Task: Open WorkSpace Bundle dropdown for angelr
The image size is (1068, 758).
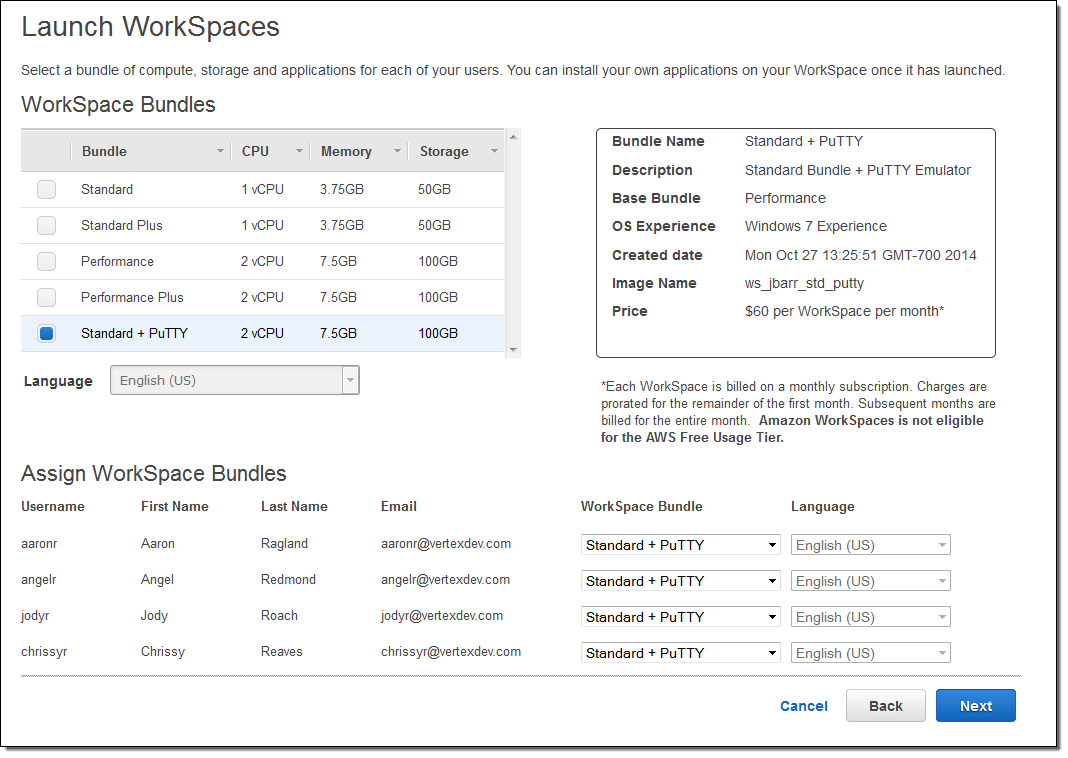Action: pos(680,581)
